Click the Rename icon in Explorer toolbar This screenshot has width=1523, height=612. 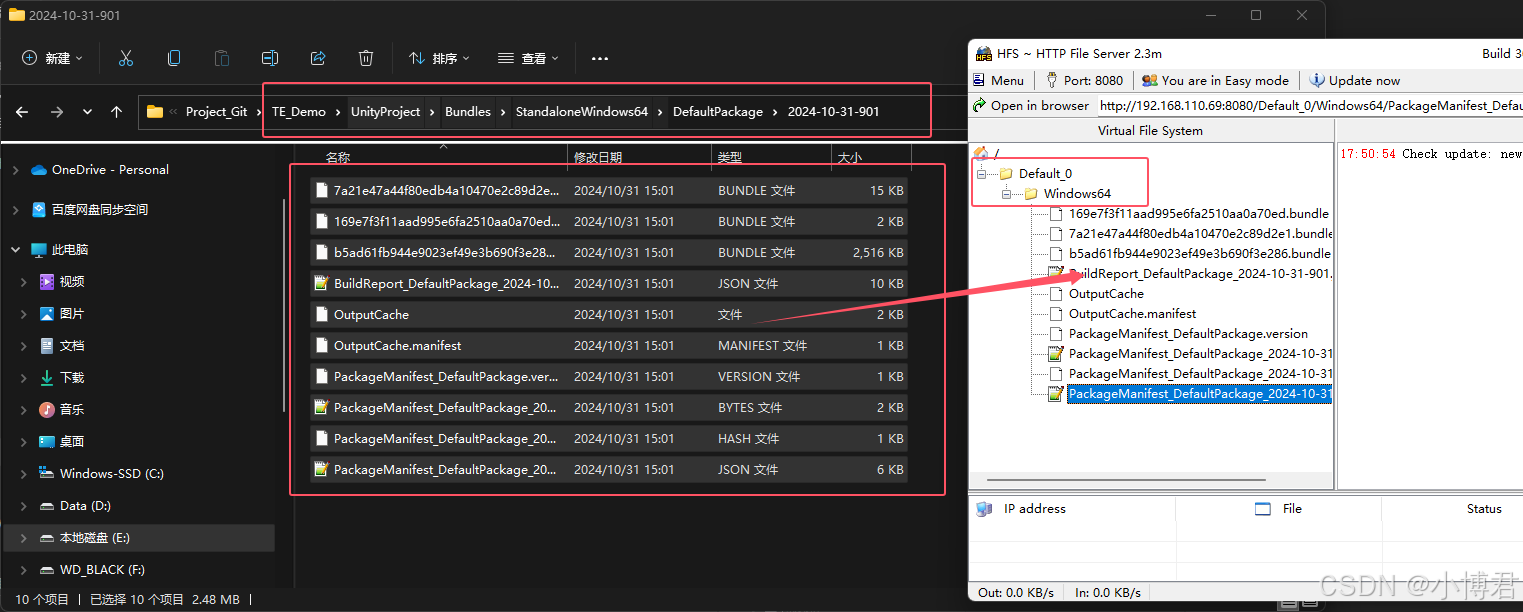point(270,58)
